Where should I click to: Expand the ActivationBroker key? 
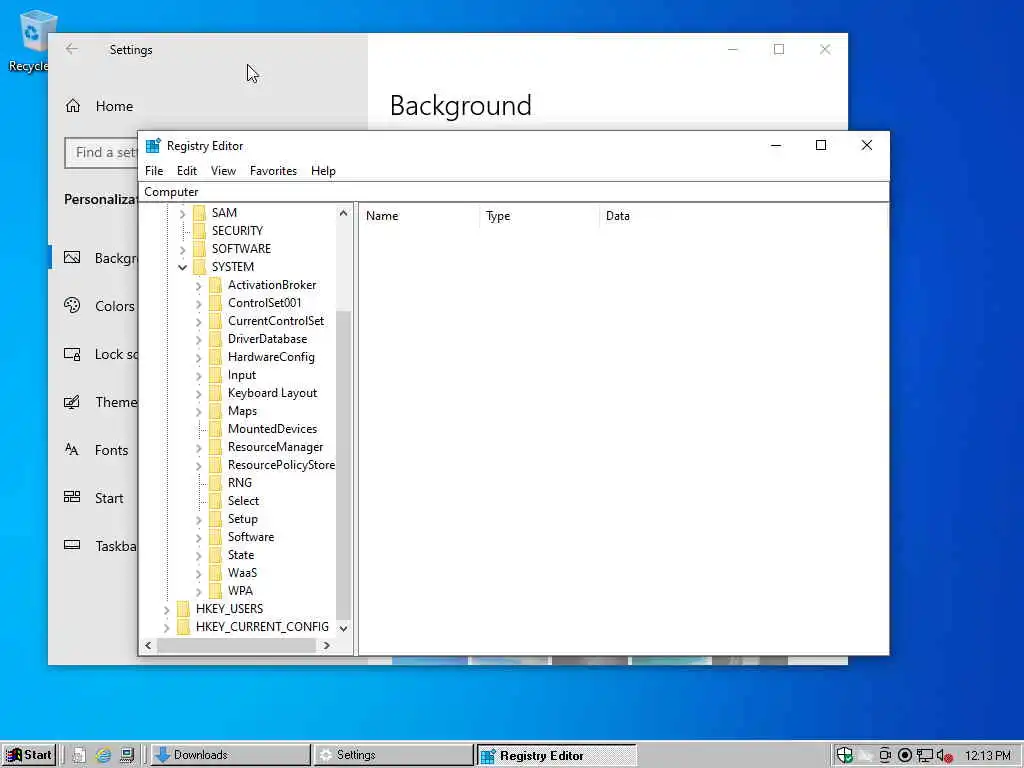coord(199,285)
